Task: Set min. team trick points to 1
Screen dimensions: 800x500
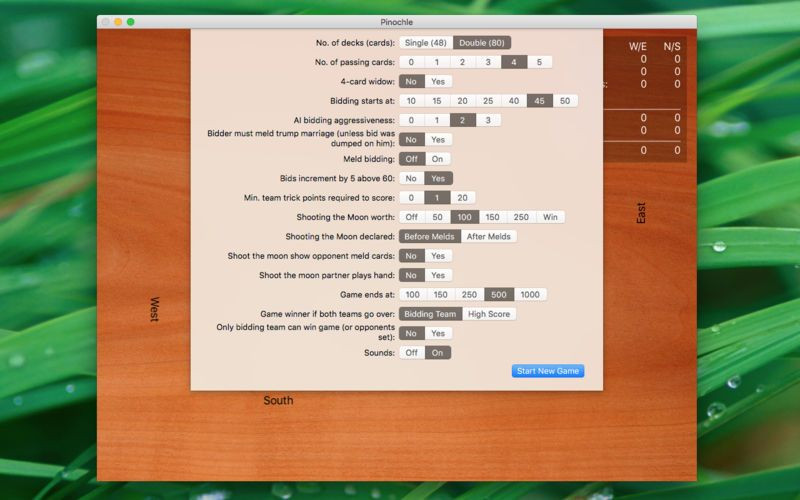Action: 437,198
